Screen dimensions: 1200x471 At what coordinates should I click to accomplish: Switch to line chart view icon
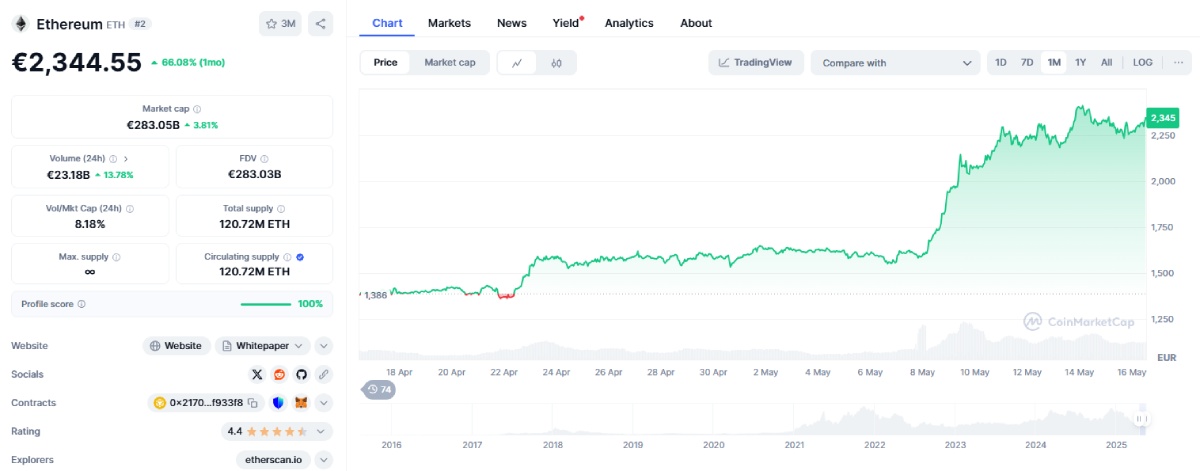(517, 63)
